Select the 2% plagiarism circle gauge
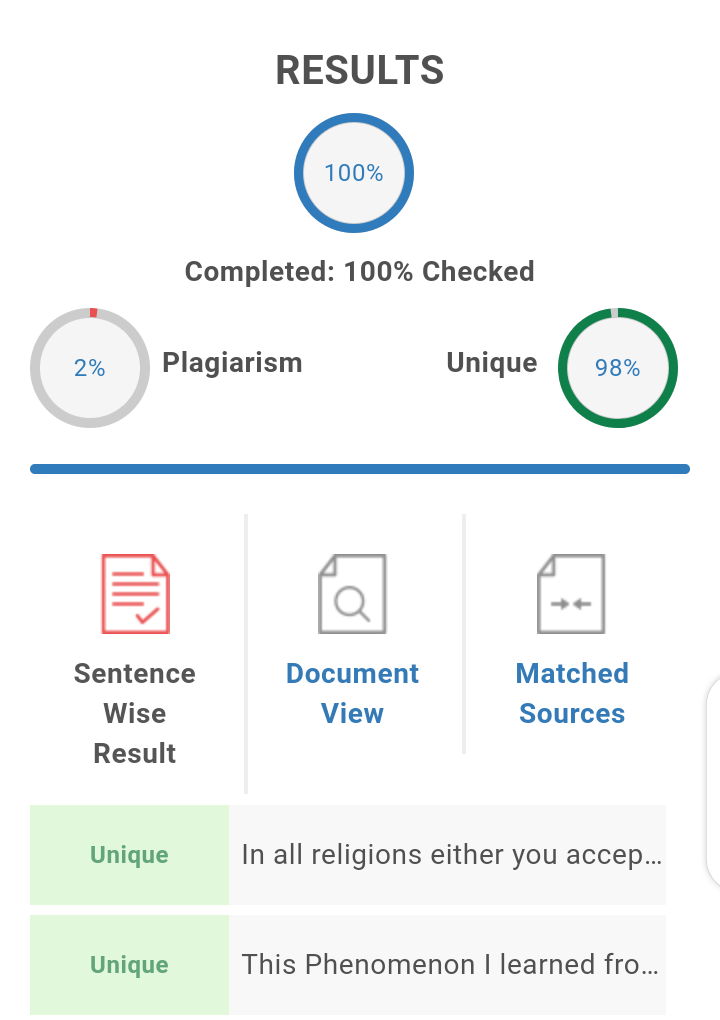 (90, 368)
